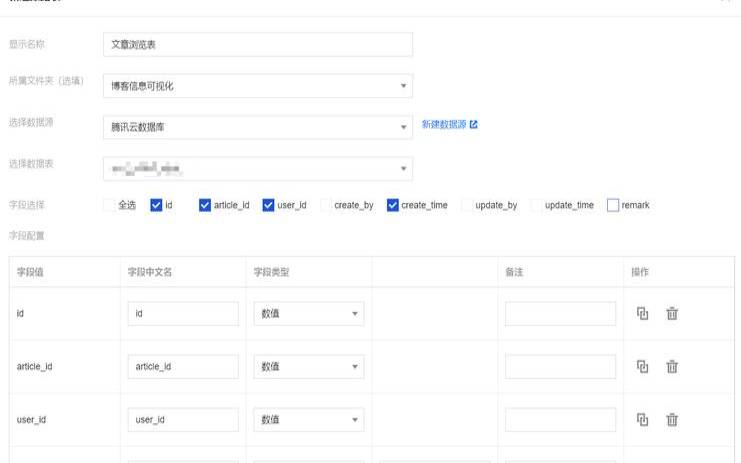Uncheck the id field checkbox
Screen dimensions: 741x463
point(156,205)
